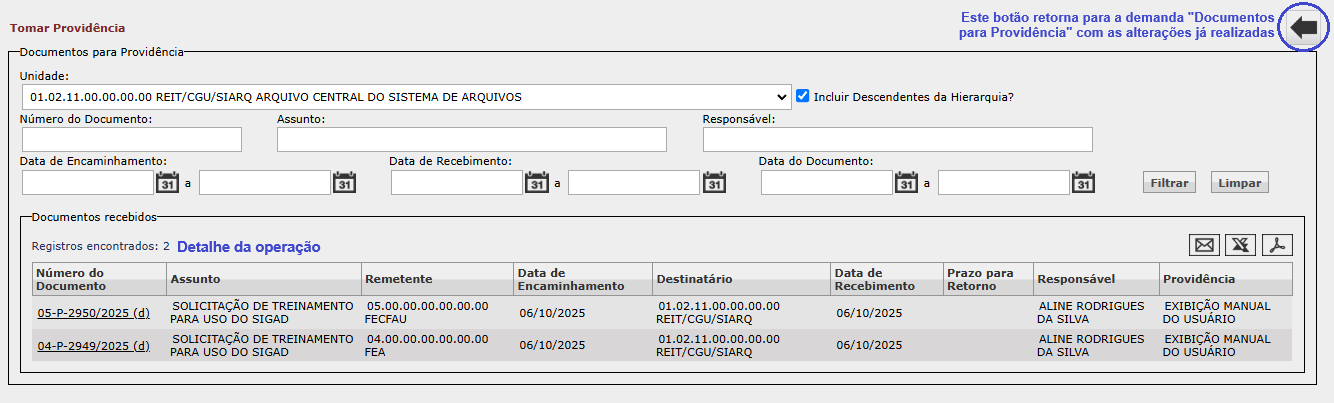Focus the Assunto text field
This screenshot has width=1334, height=403.
coord(471,139)
